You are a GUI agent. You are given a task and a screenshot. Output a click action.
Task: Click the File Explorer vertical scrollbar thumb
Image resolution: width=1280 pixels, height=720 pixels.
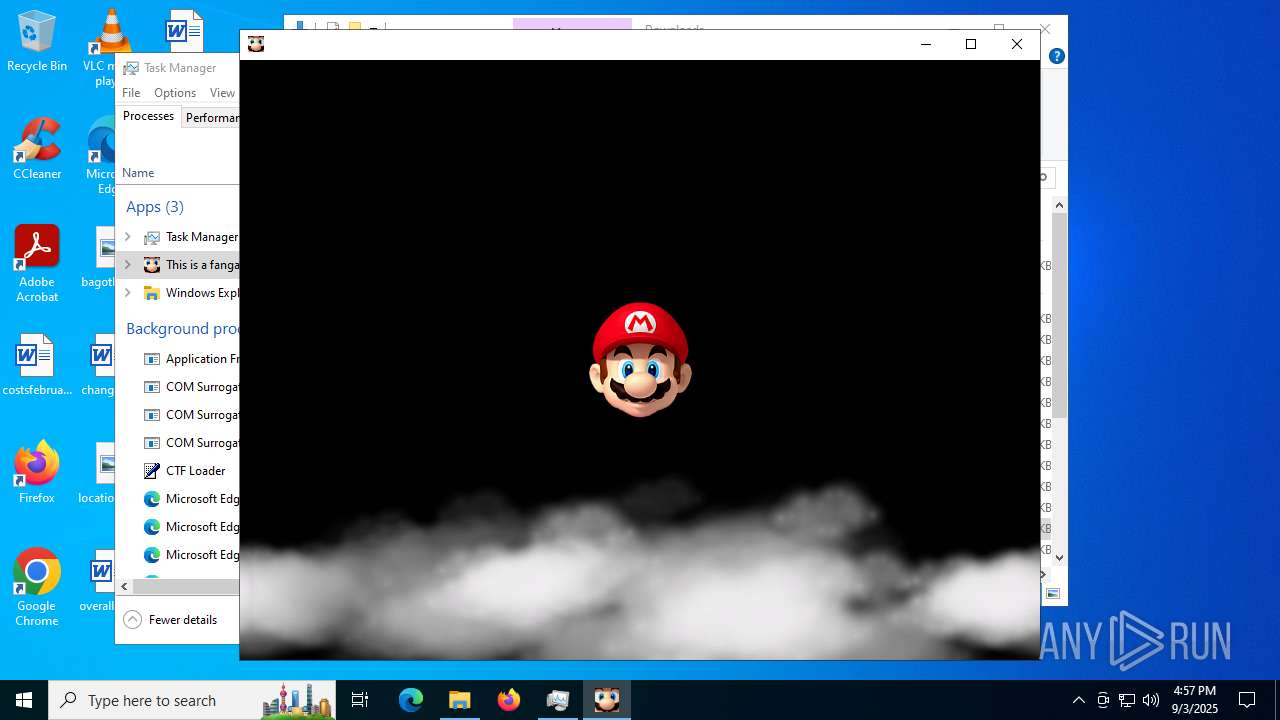1059,315
